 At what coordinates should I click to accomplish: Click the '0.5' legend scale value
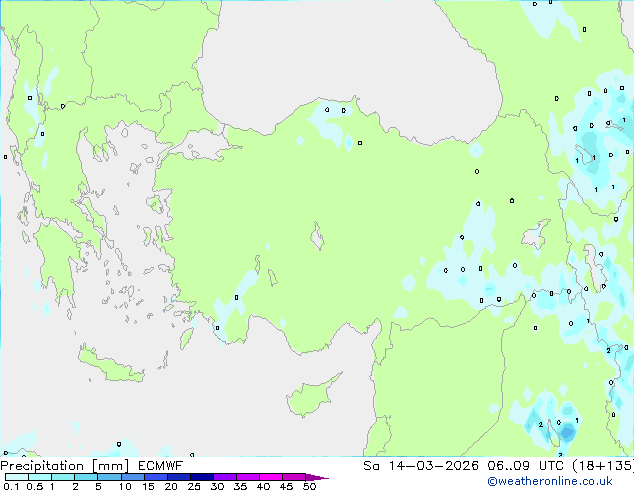click(34, 486)
